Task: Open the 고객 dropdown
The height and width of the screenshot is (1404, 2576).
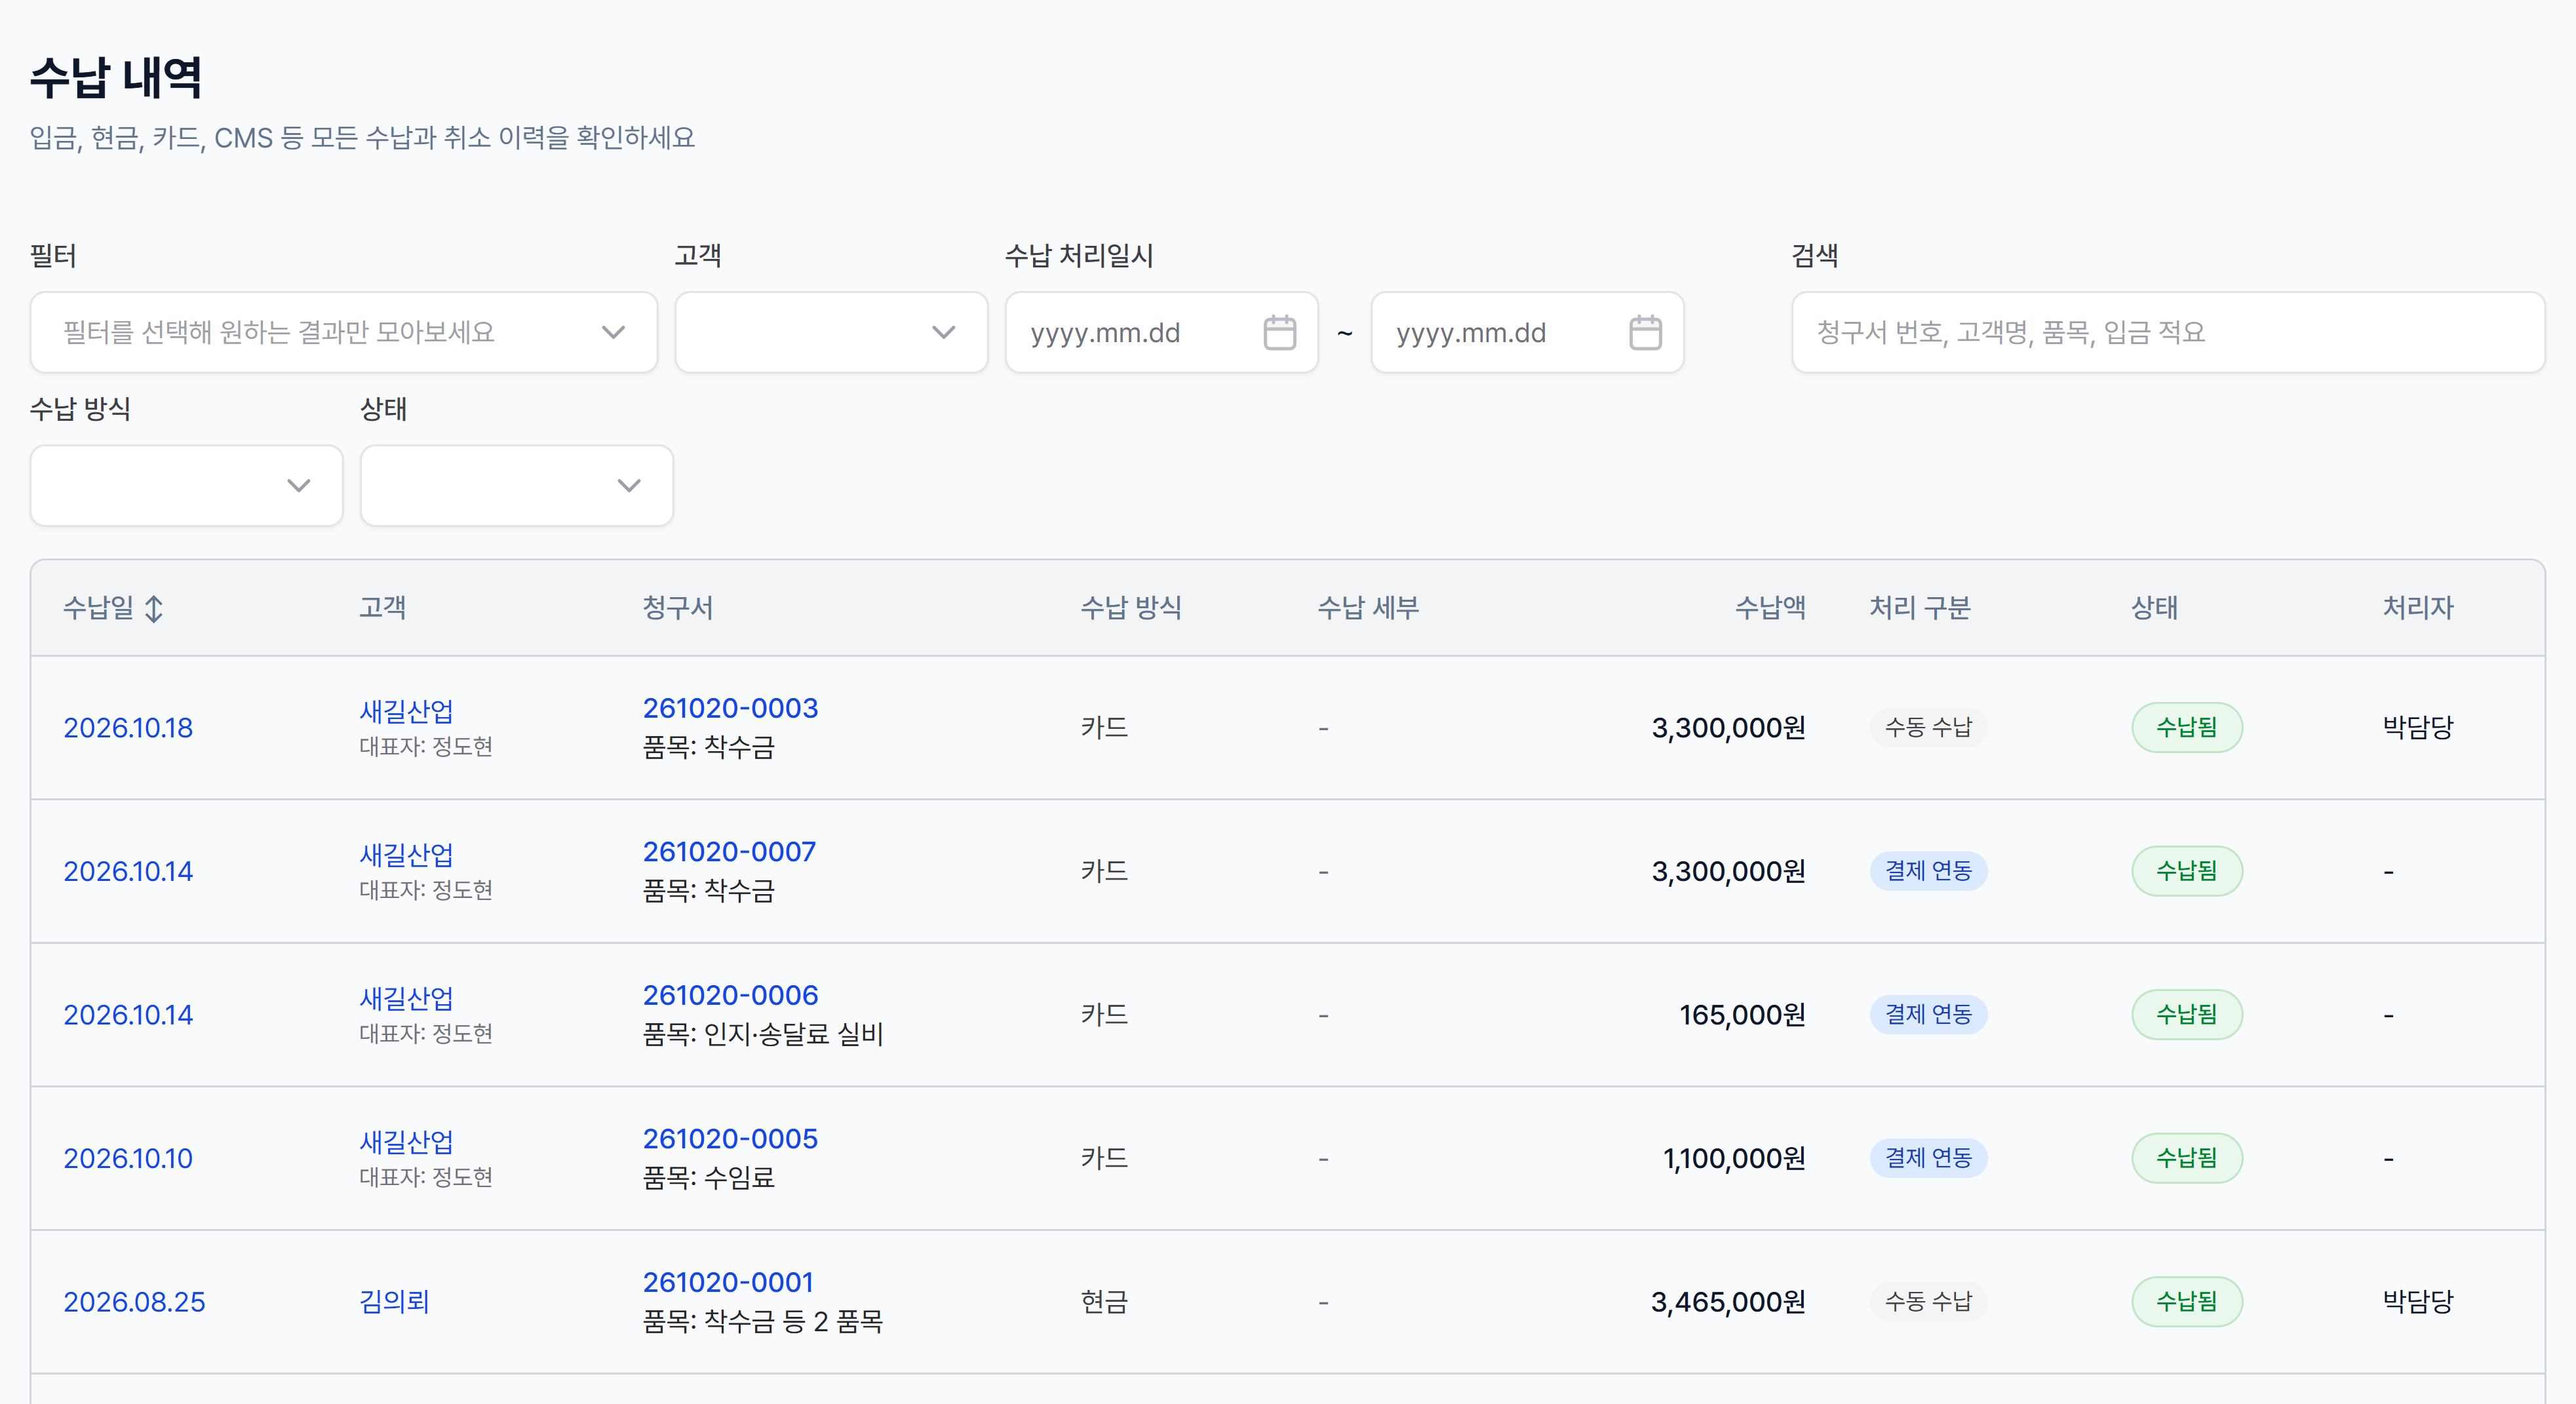Action: click(x=831, y=332)
